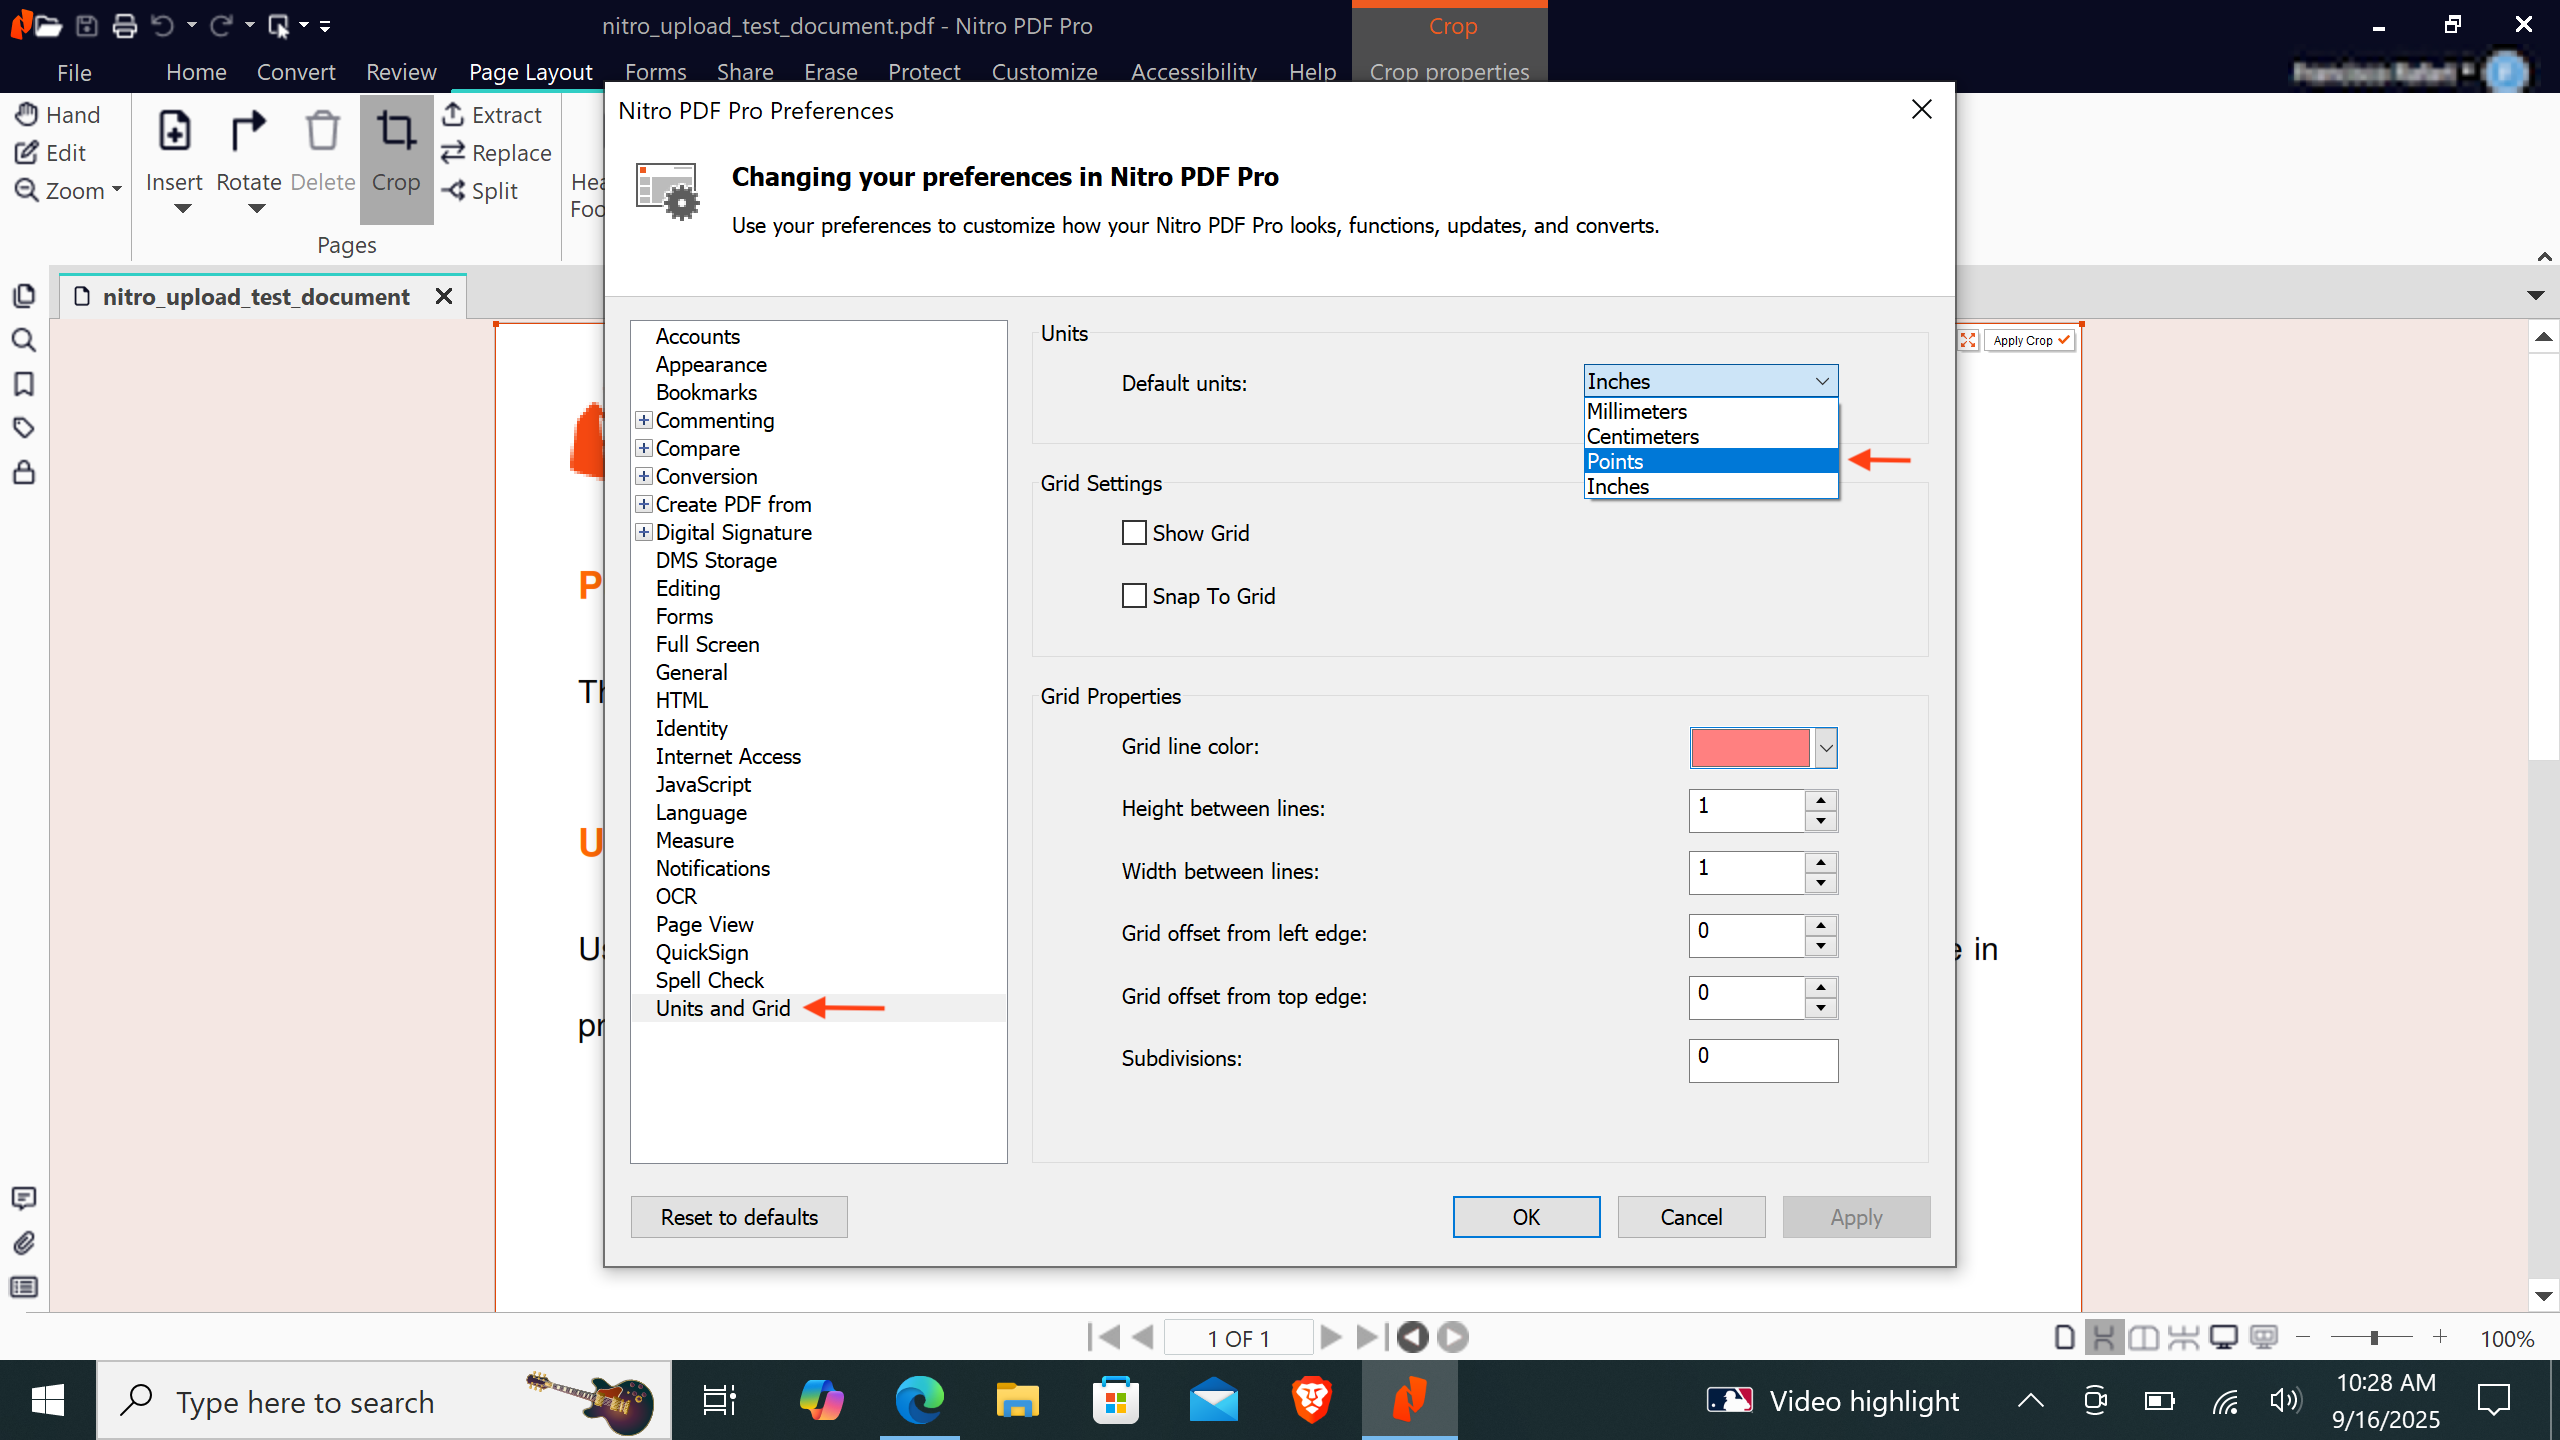This screenshot has height=1440, width=2560.
Task: Expand the Commenting tree node
Action: [644, 420]
